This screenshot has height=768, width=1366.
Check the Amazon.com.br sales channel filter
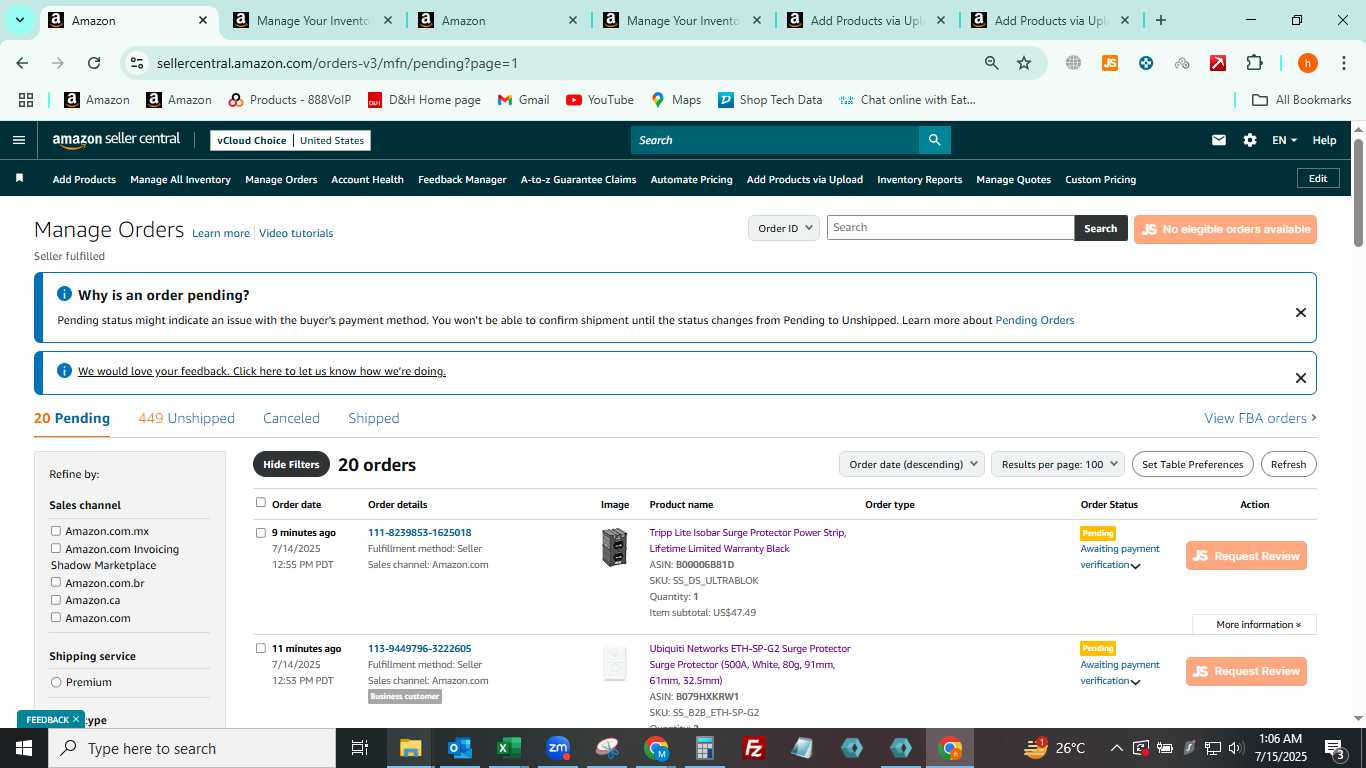tap(56, 582)
